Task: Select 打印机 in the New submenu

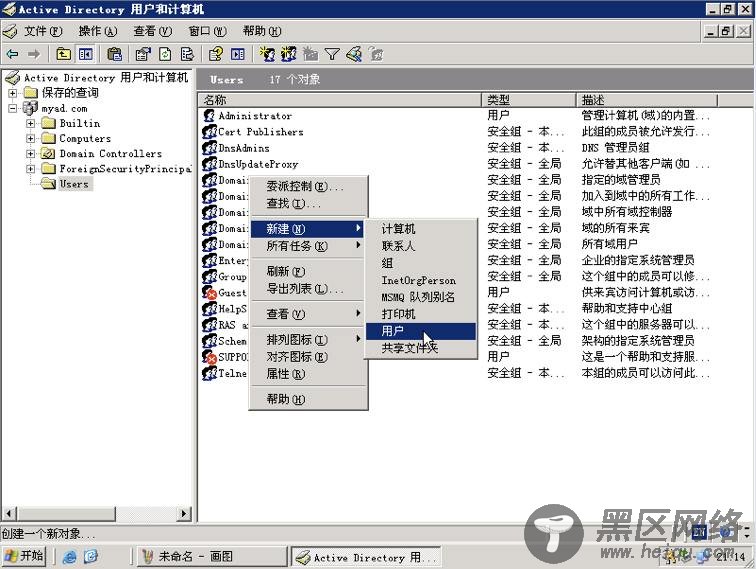Action: [421, 314]
